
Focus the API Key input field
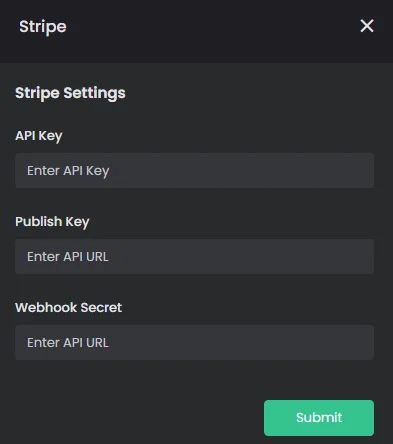click(x=194, y=170)
